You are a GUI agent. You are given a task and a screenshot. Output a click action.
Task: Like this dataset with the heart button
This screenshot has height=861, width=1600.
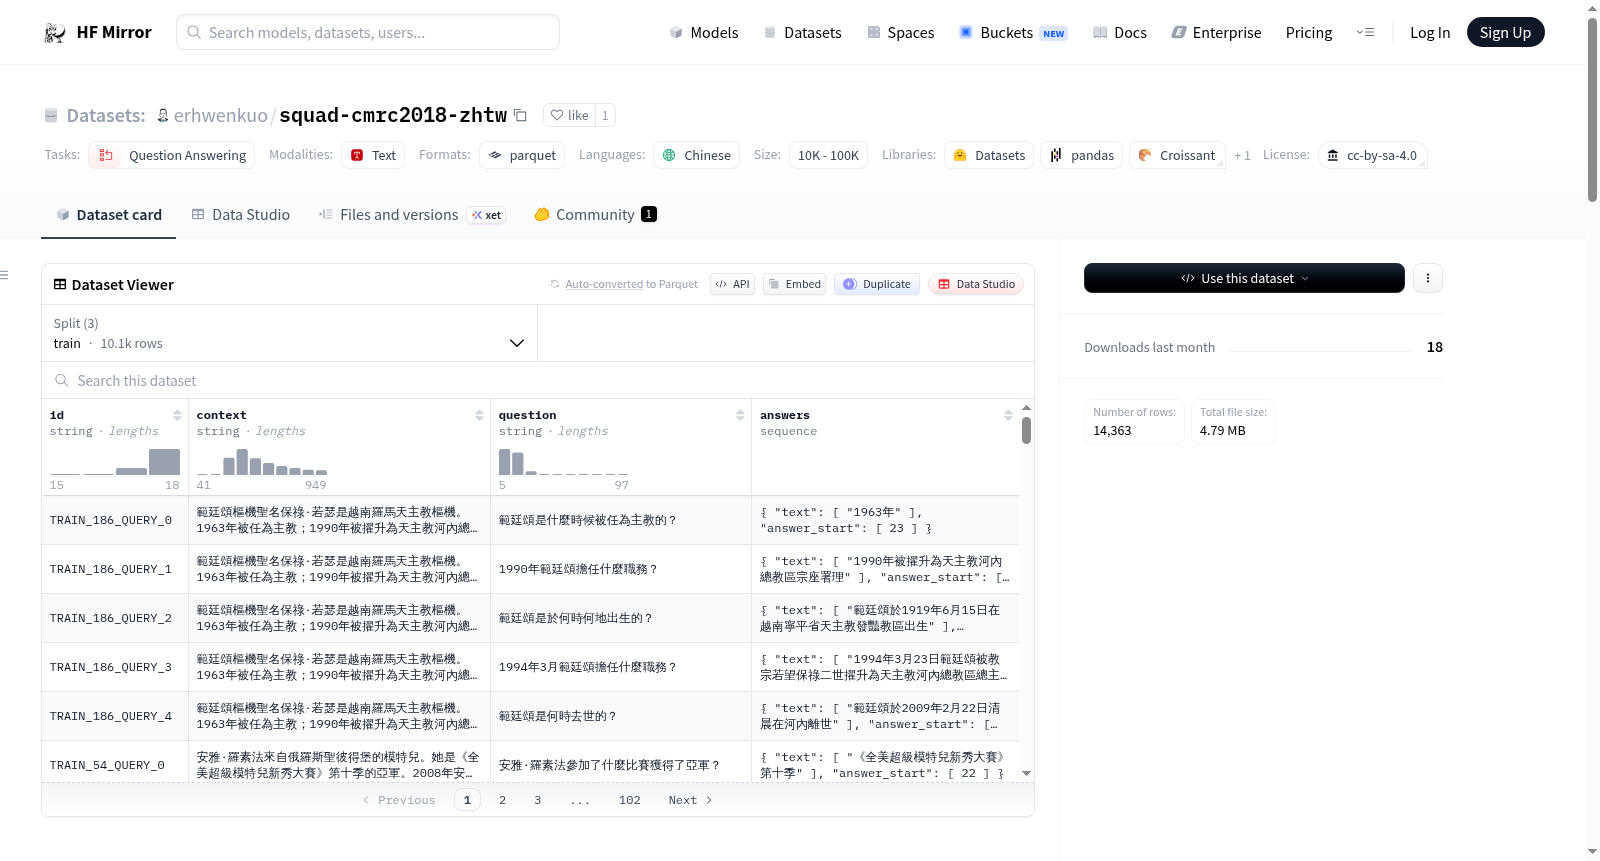[x=569, y=115]
